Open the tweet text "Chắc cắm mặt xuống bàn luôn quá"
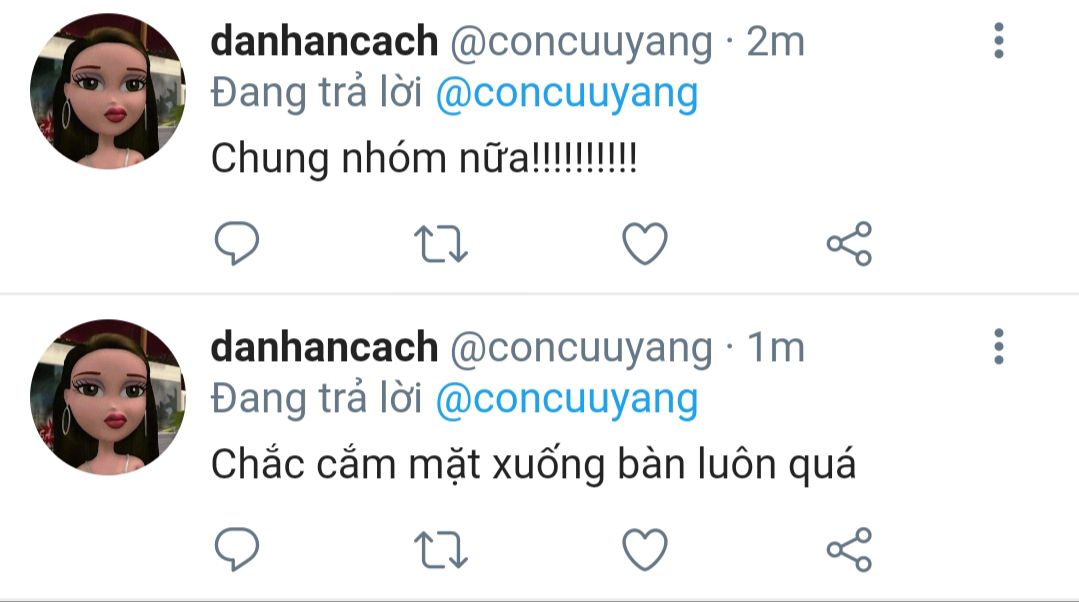 point(533,464)
